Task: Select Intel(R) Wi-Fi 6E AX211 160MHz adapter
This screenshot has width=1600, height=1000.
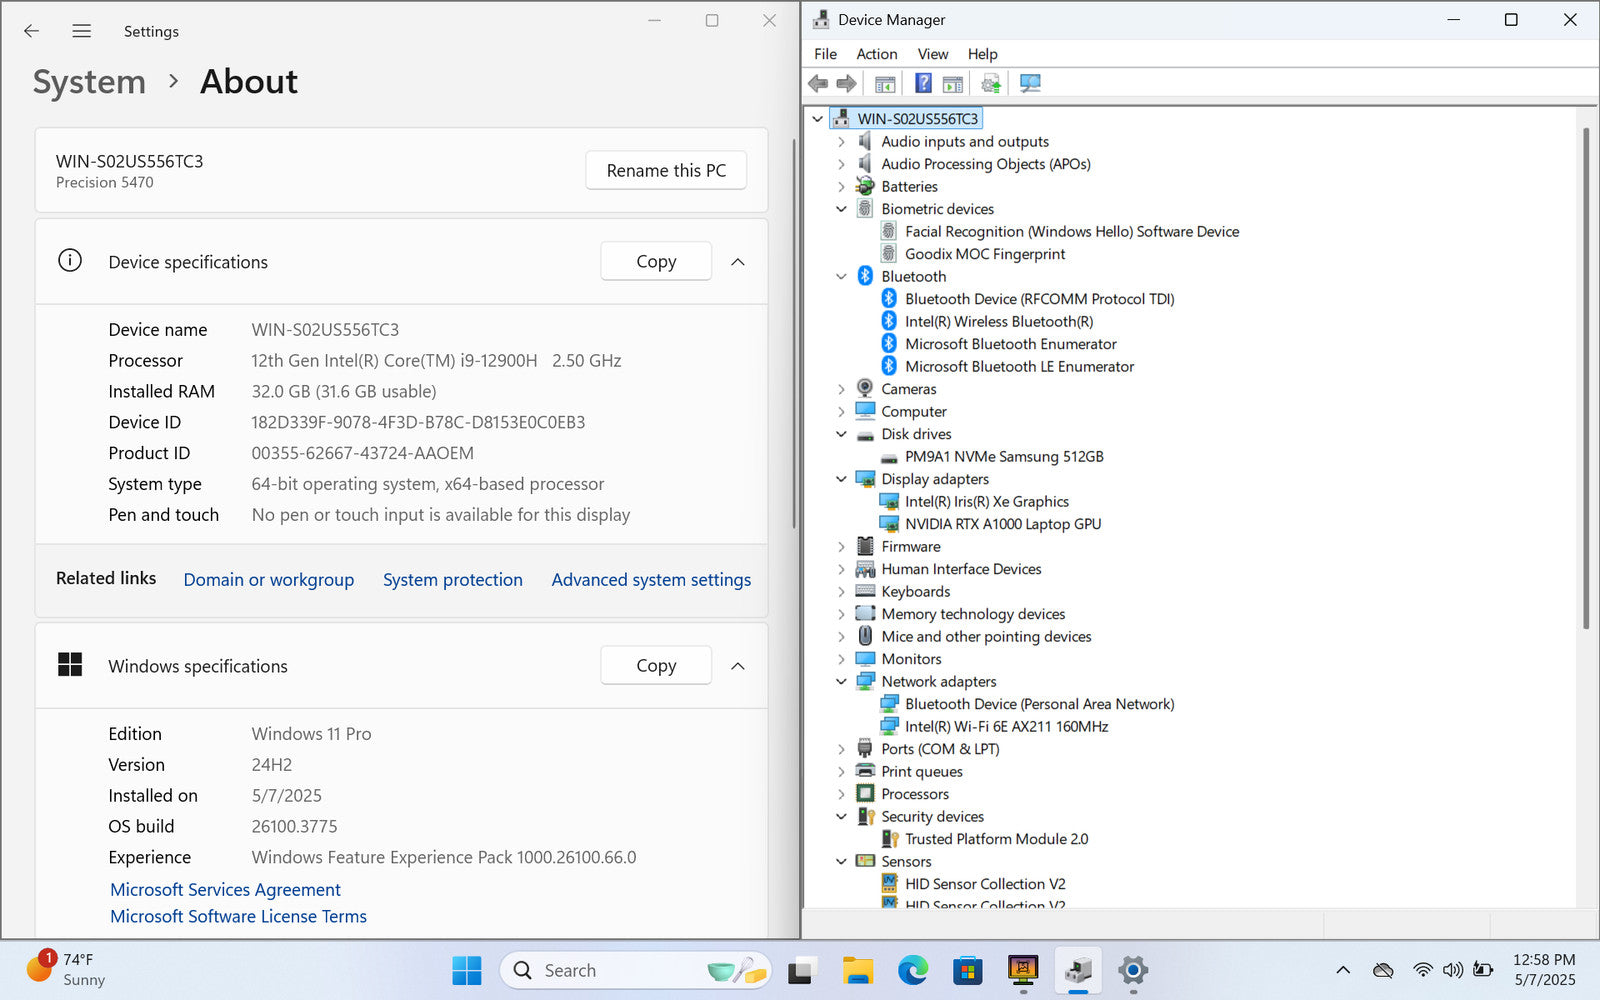Action: point(1006,726)
